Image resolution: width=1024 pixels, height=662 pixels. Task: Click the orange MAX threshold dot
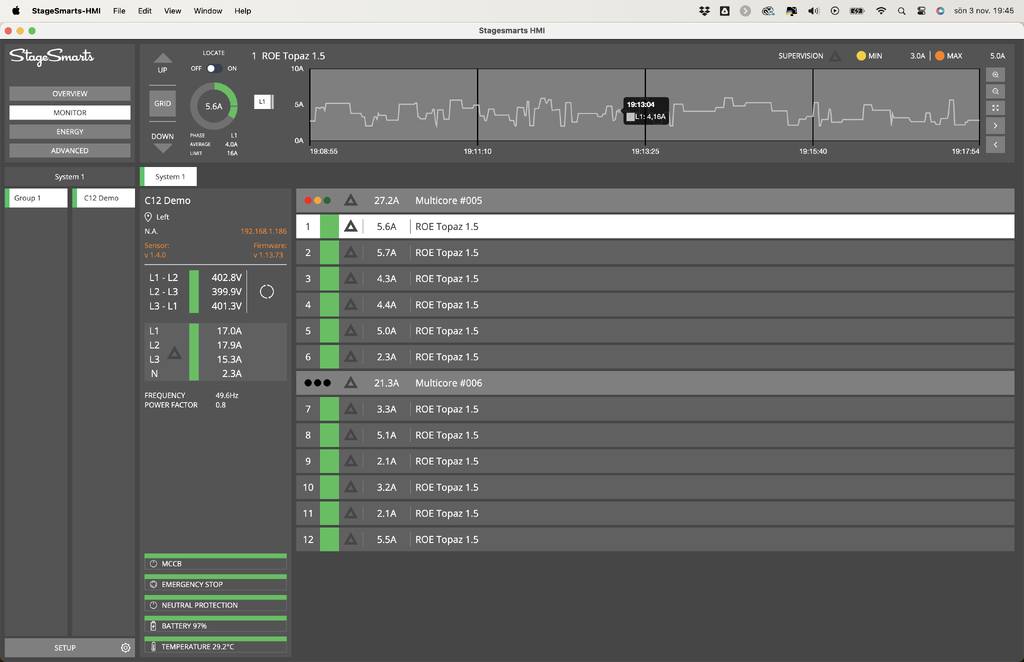coord(939,56)
